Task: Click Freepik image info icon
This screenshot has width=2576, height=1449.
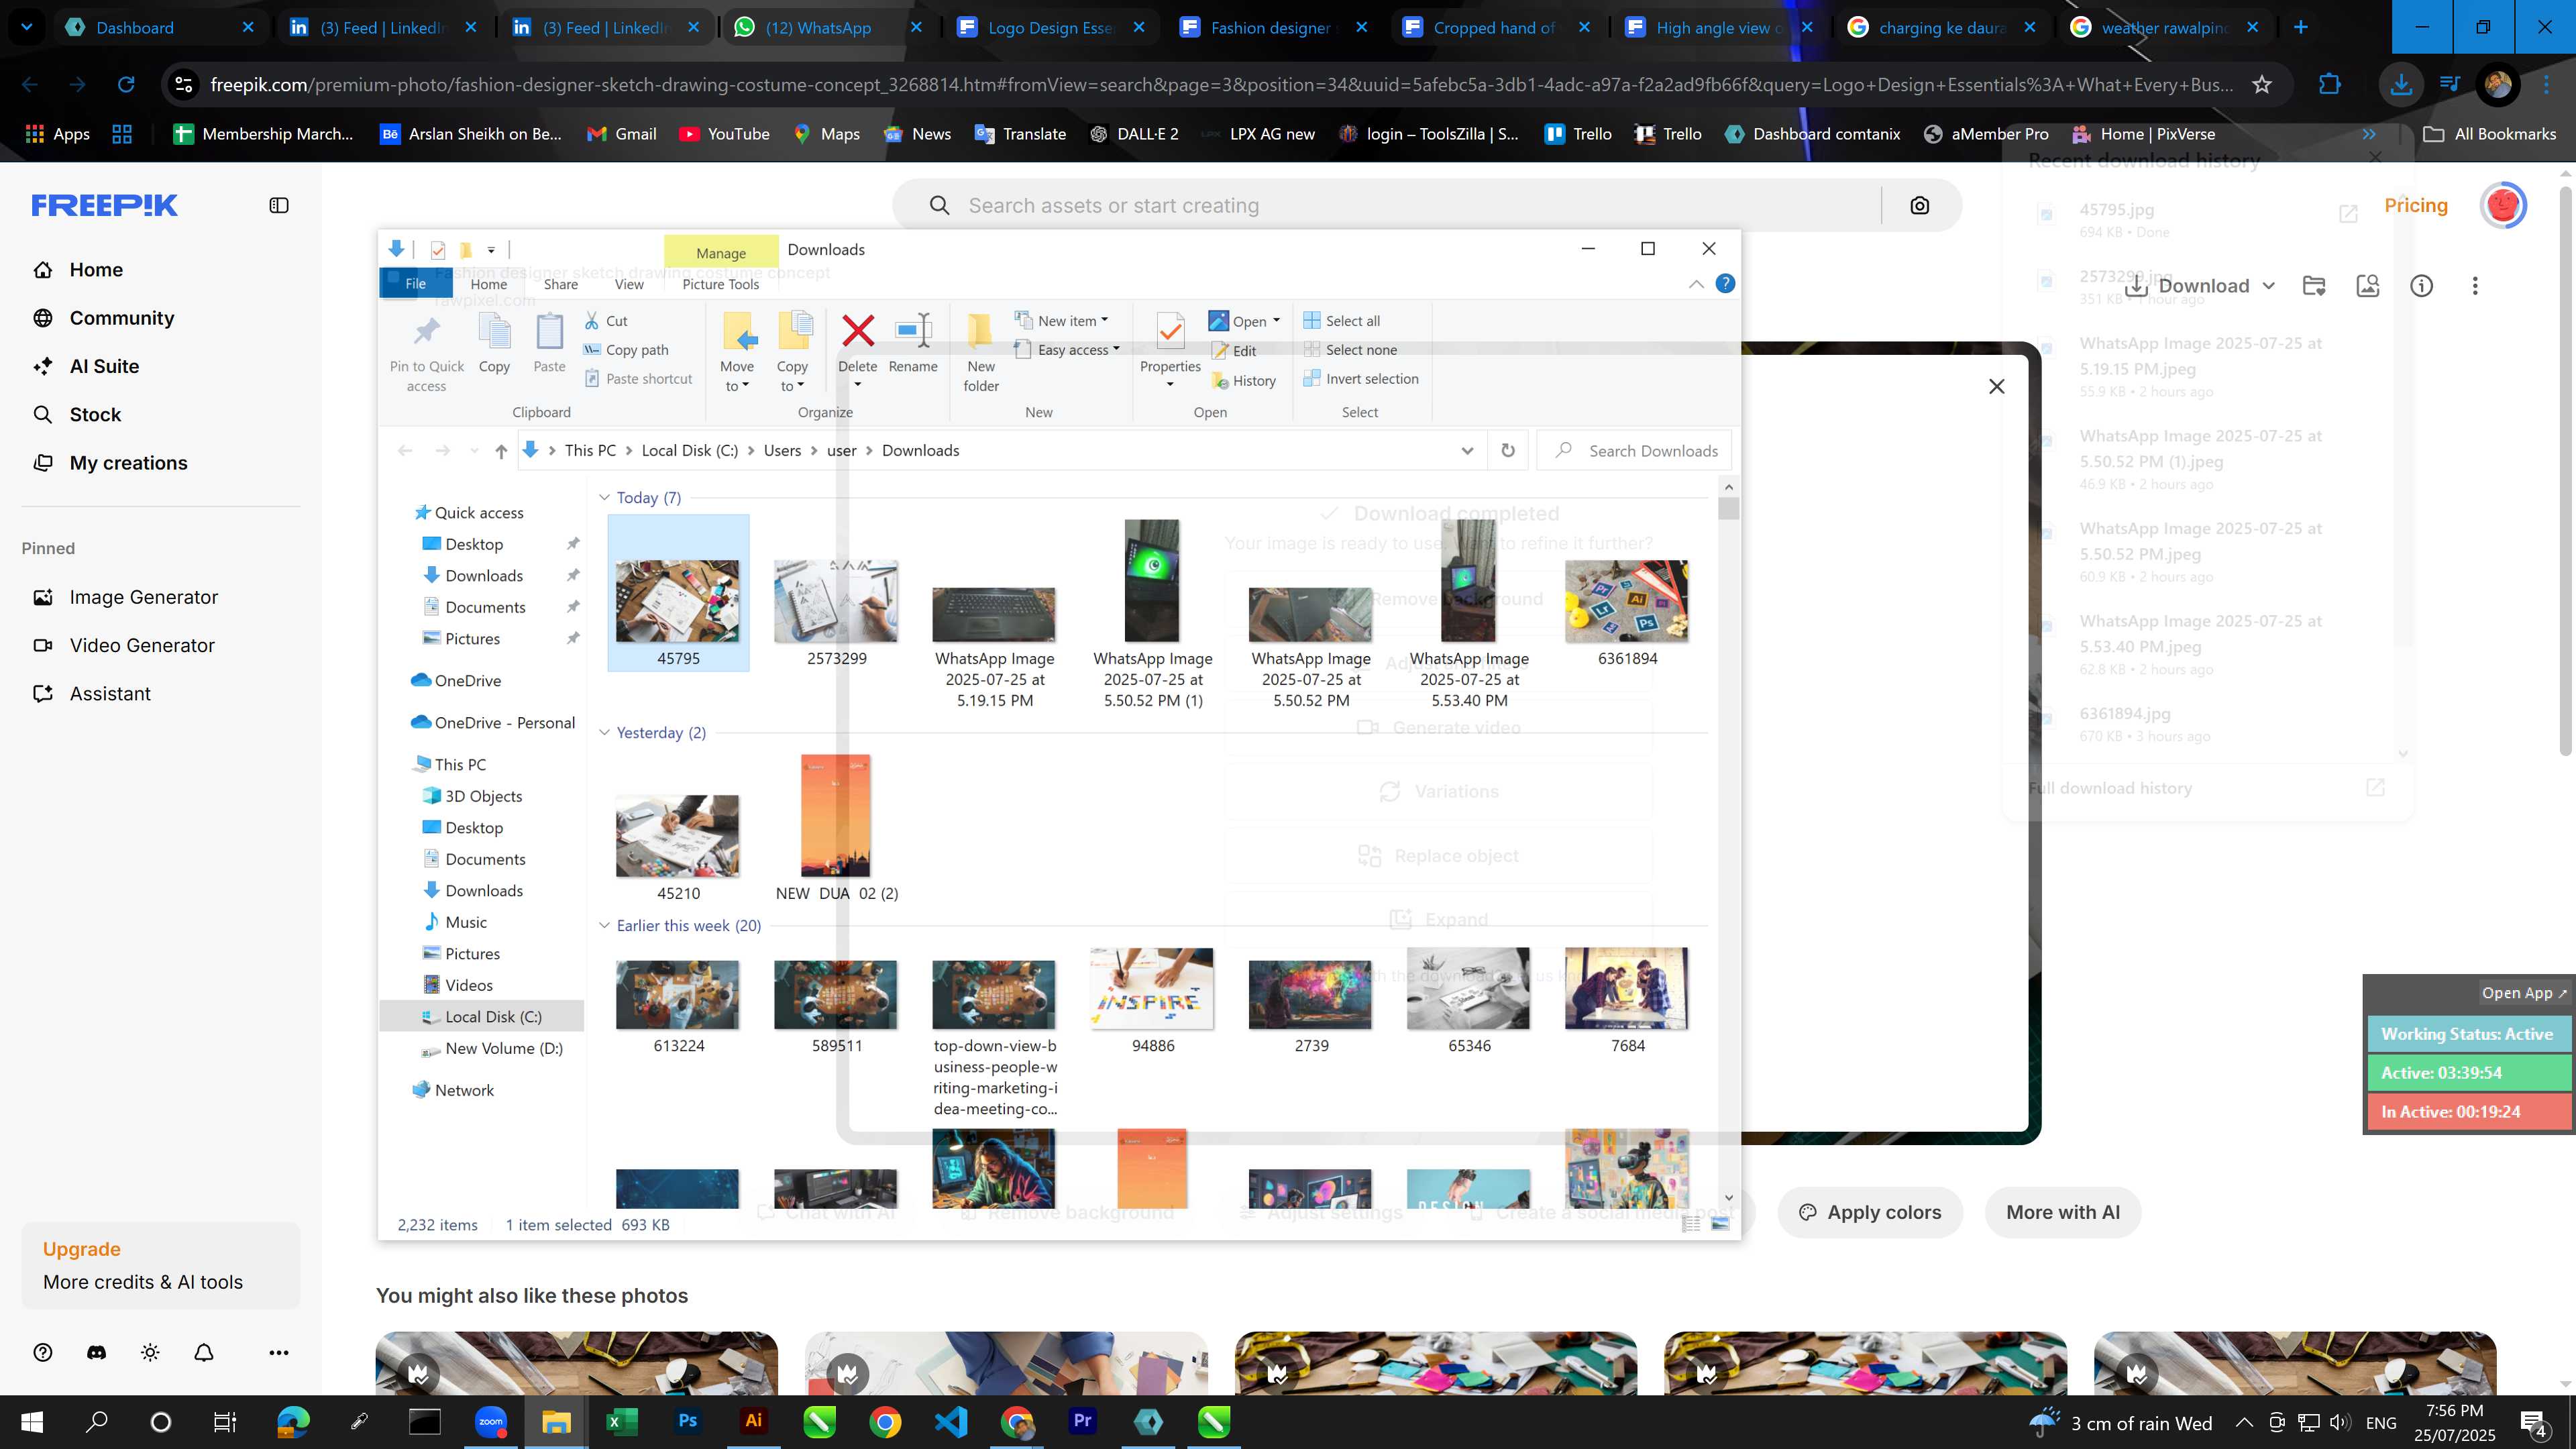Action: pyautogui.click(x=2421, y=286)
